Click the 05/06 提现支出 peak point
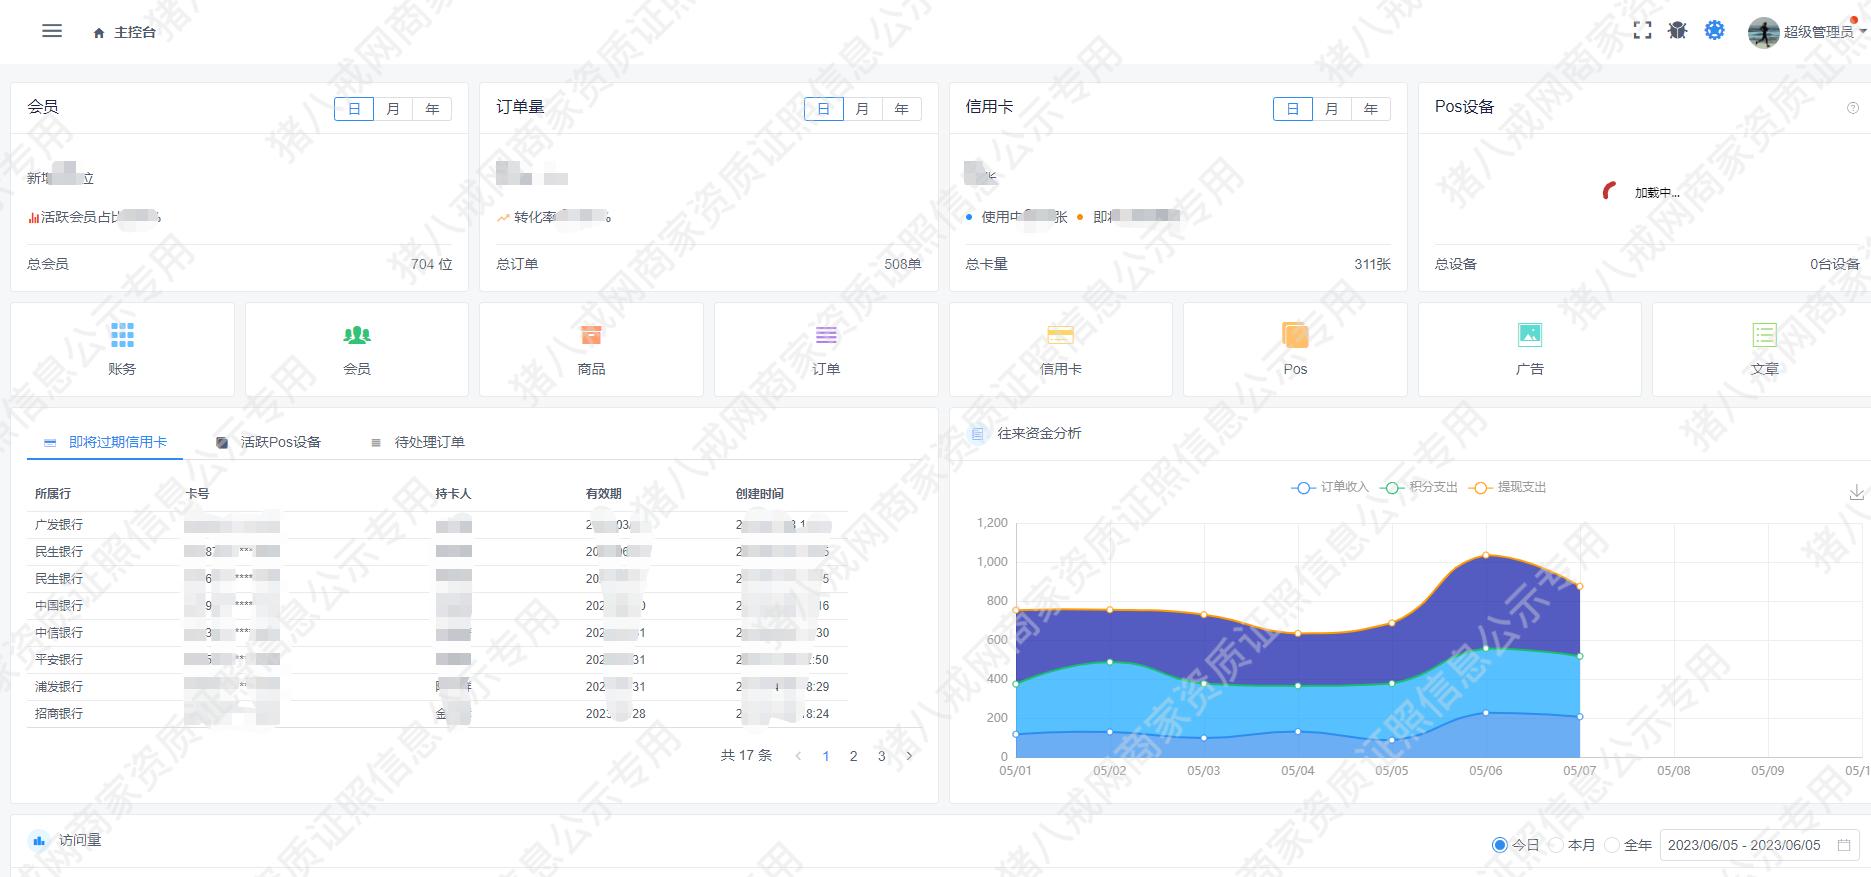 tap(1486, 555)
